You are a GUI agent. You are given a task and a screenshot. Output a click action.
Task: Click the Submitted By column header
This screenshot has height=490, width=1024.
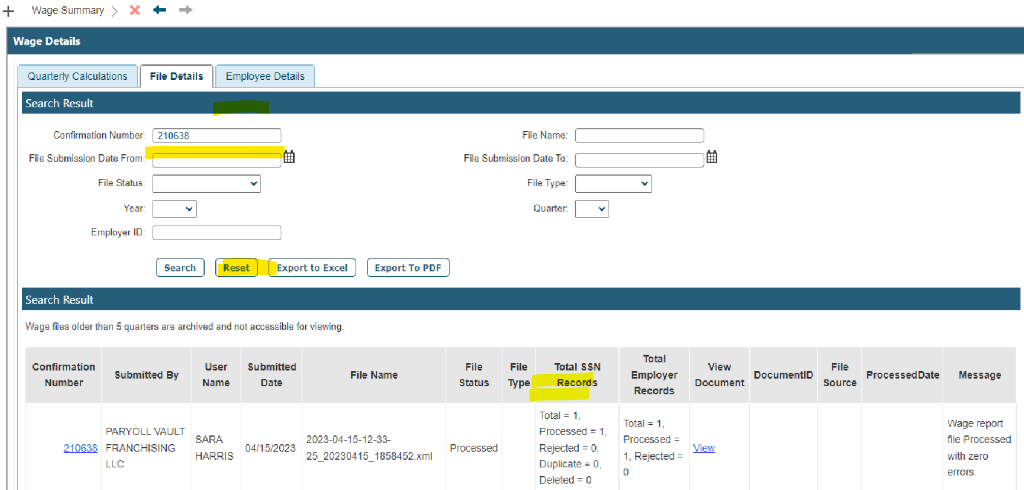146,375
